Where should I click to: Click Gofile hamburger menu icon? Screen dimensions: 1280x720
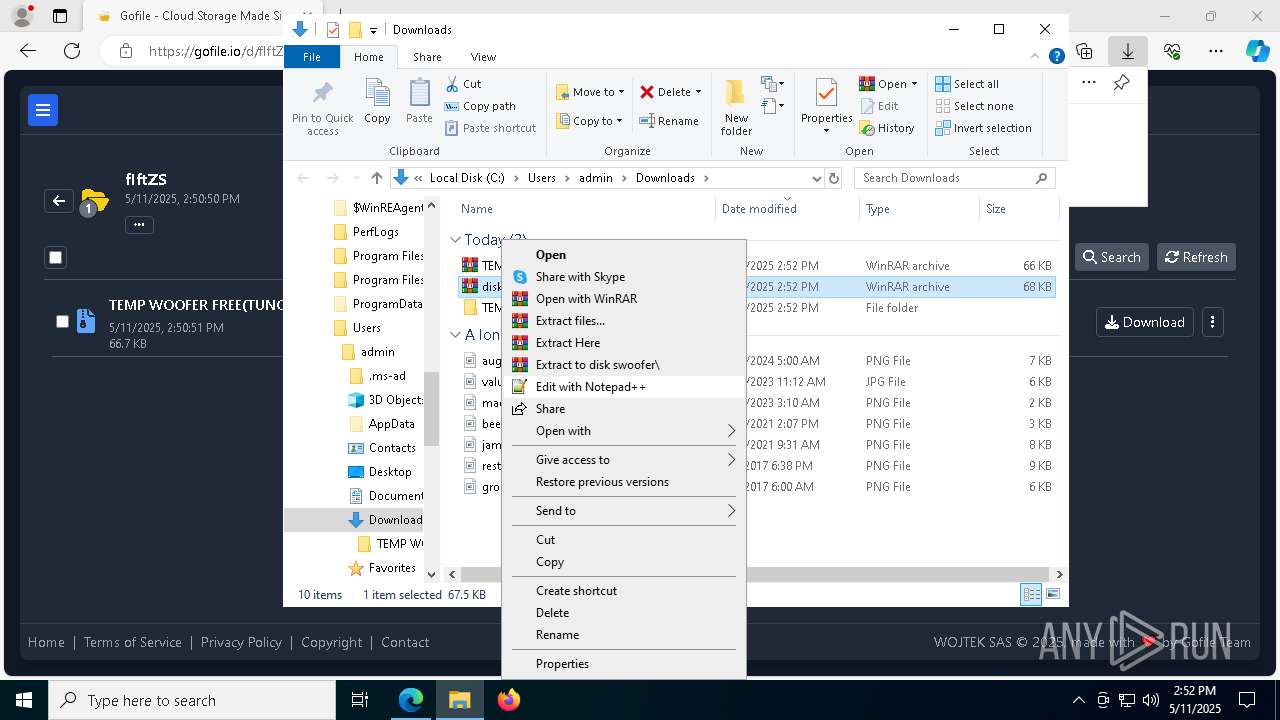click(x=43, y=110)
